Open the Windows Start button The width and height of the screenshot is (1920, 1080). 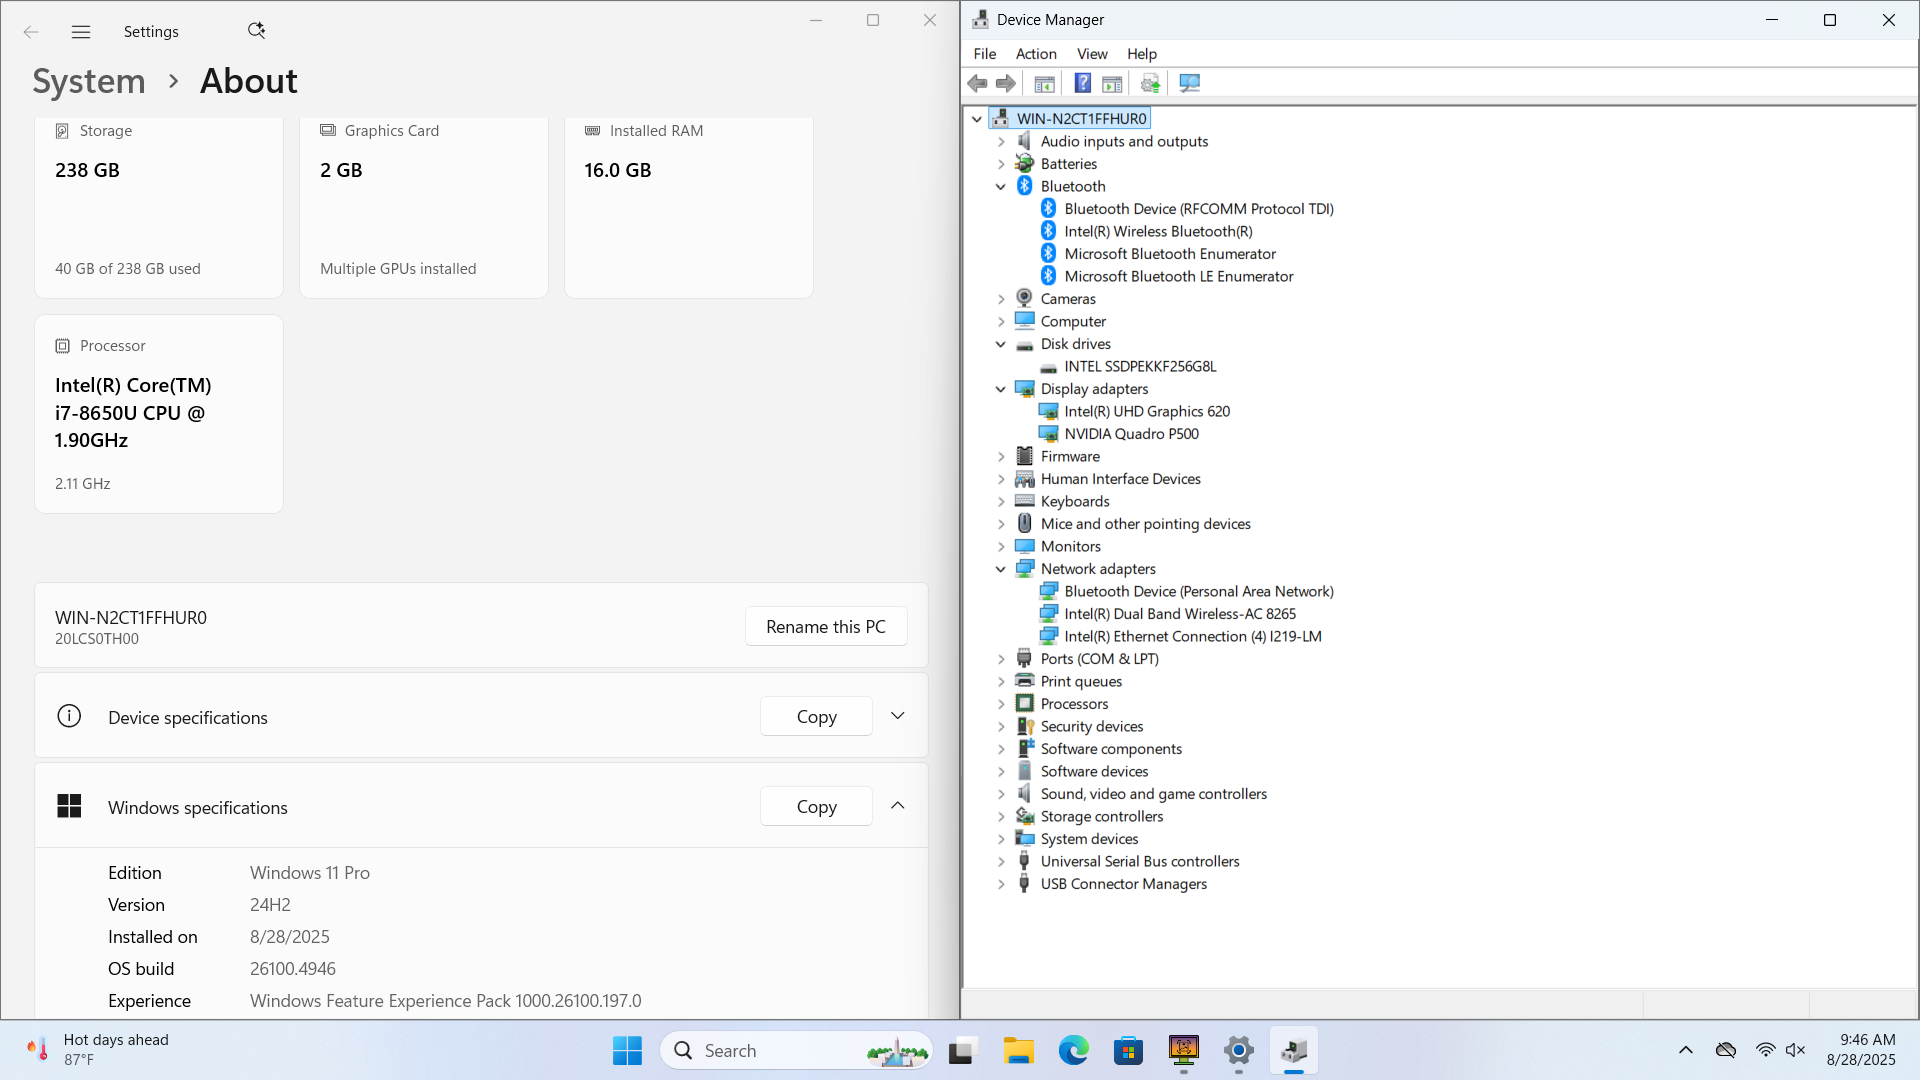[627, 1050]
